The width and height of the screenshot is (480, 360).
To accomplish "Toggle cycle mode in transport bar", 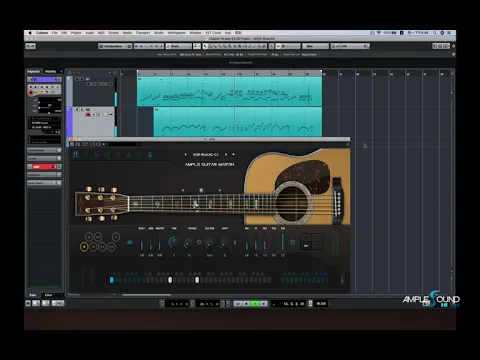I will click(238, 304).
